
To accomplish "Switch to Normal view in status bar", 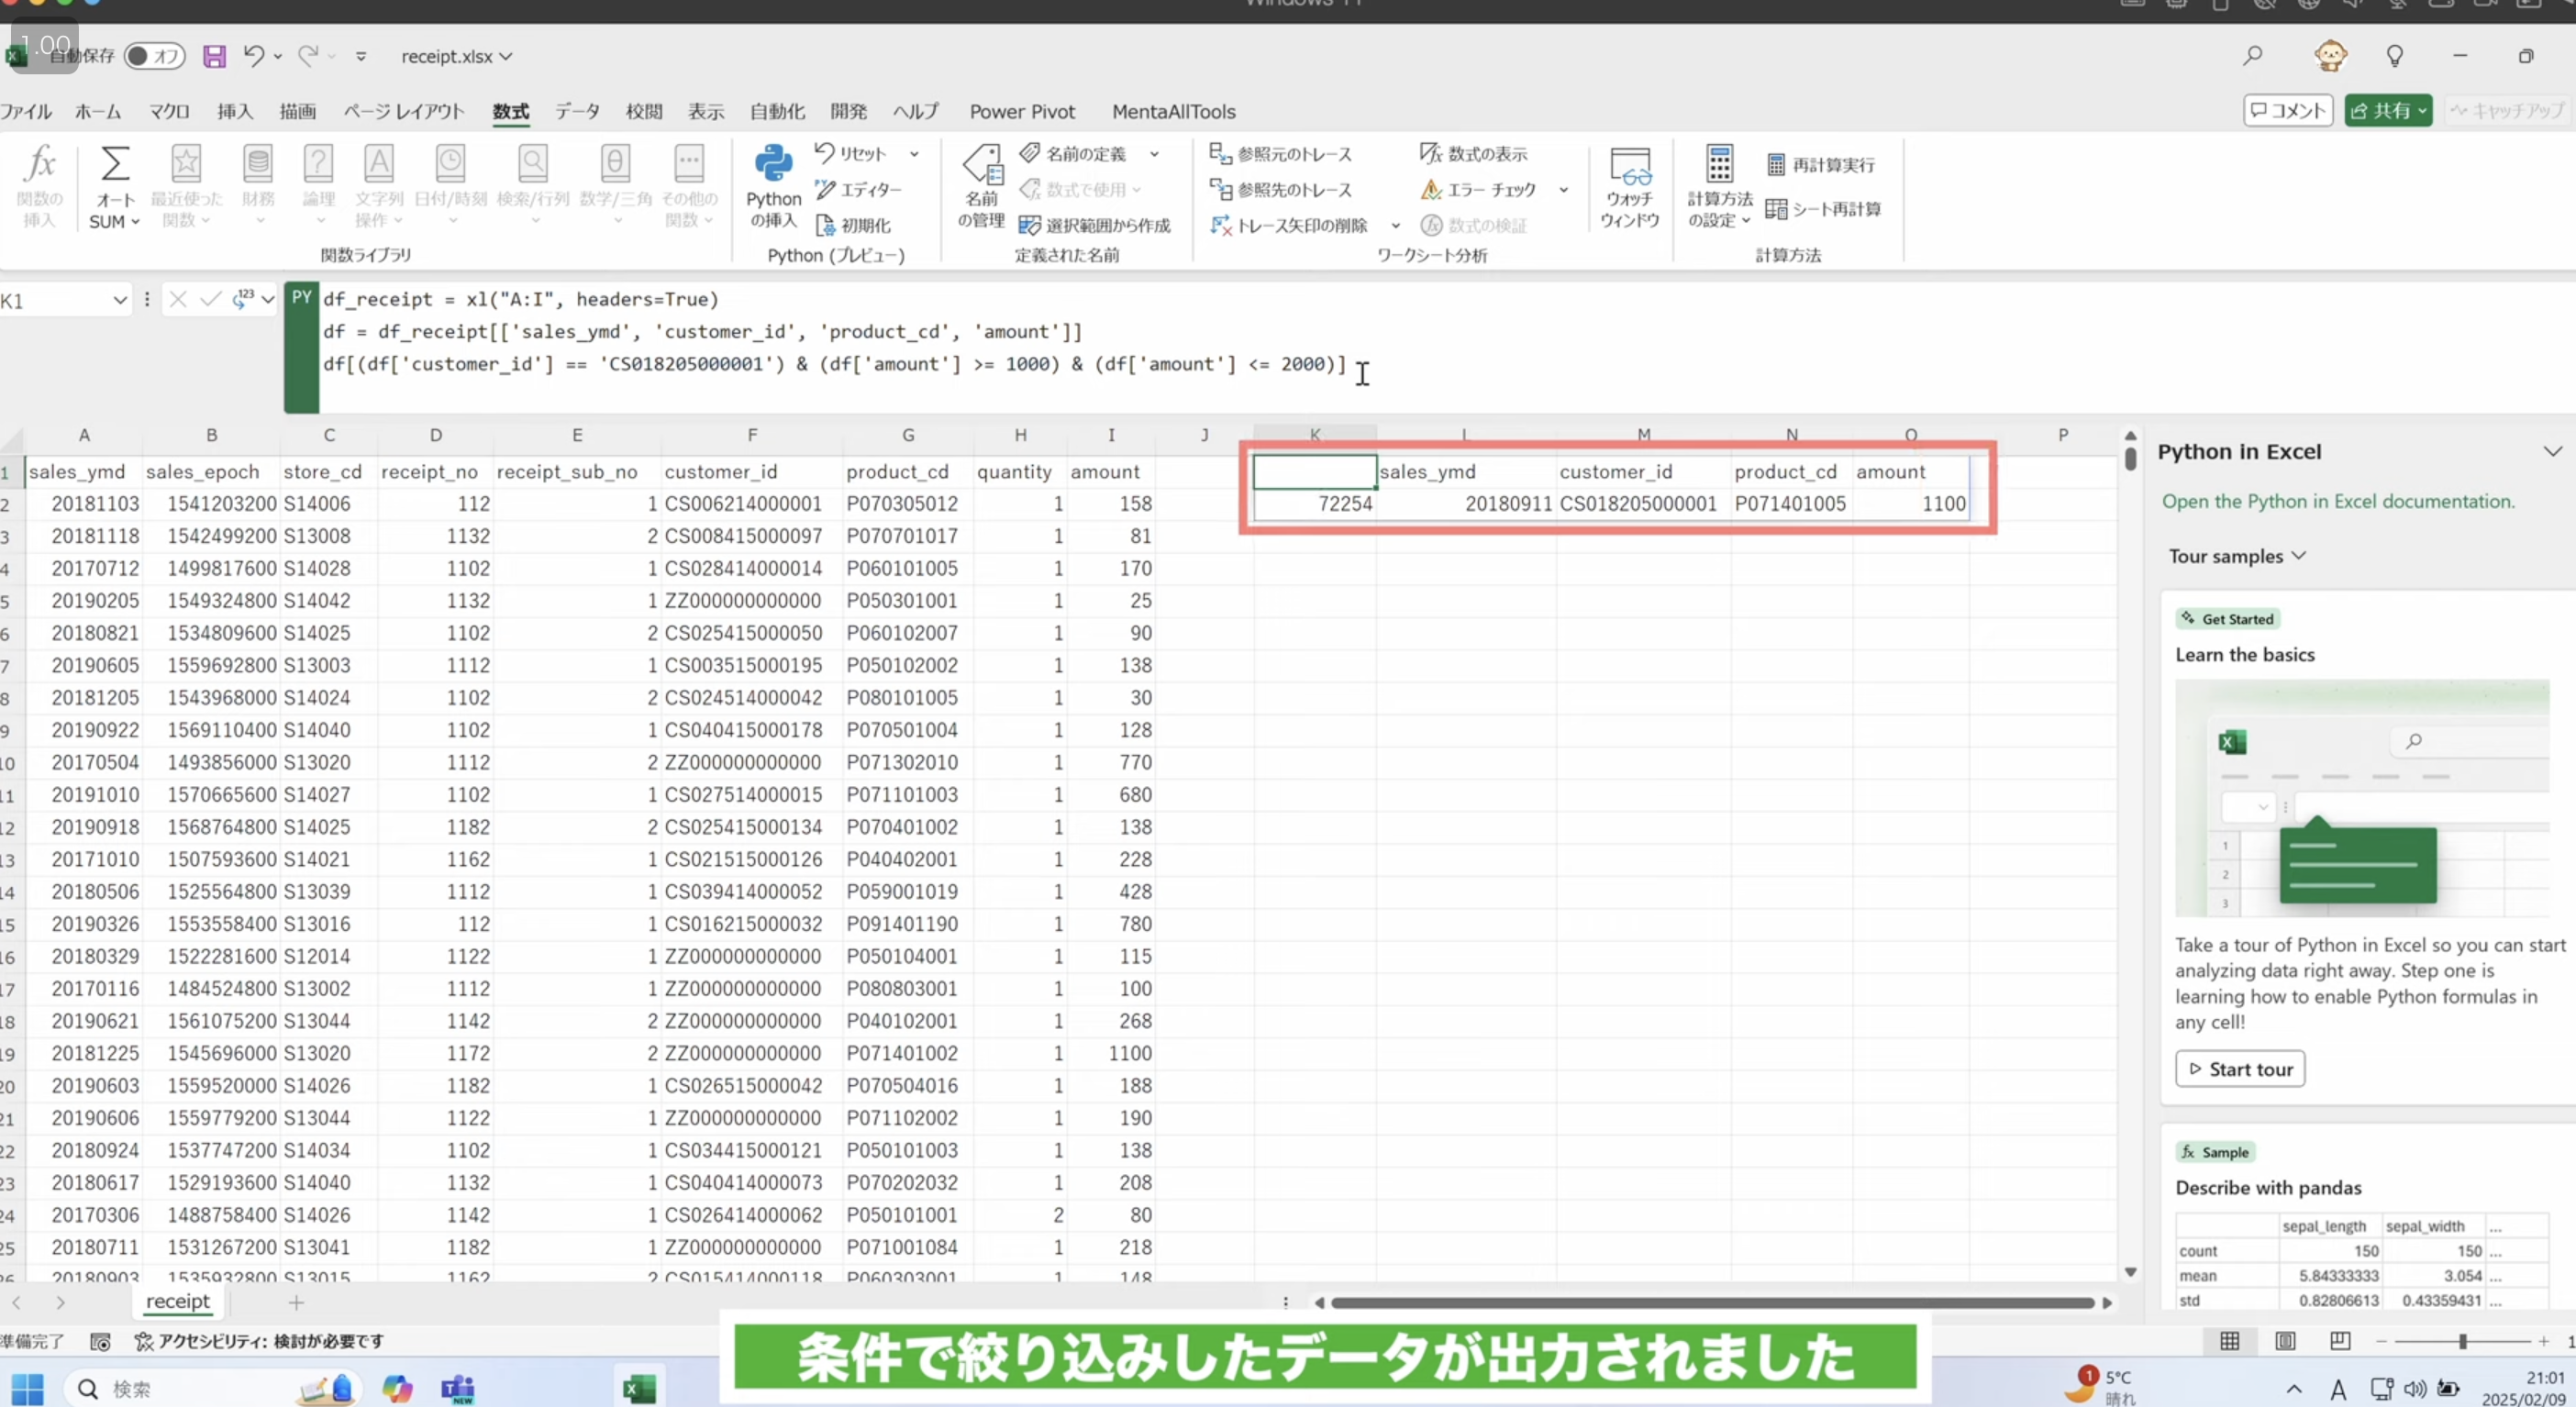I will [2230, 1342].
